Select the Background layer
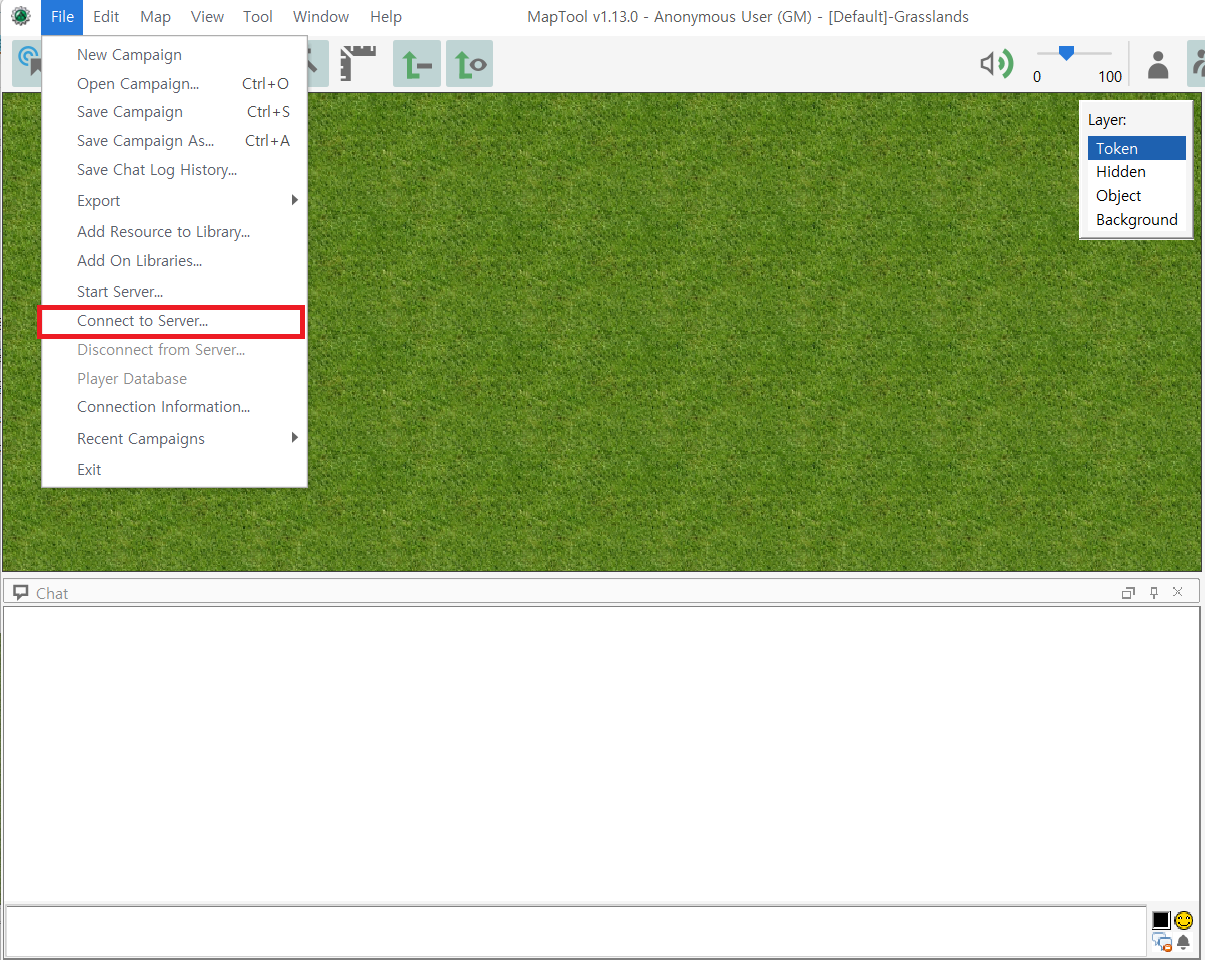Image resolution: width=1205 pixels, height=960 pixels. pyautogui.click(x=1136, y=220)
